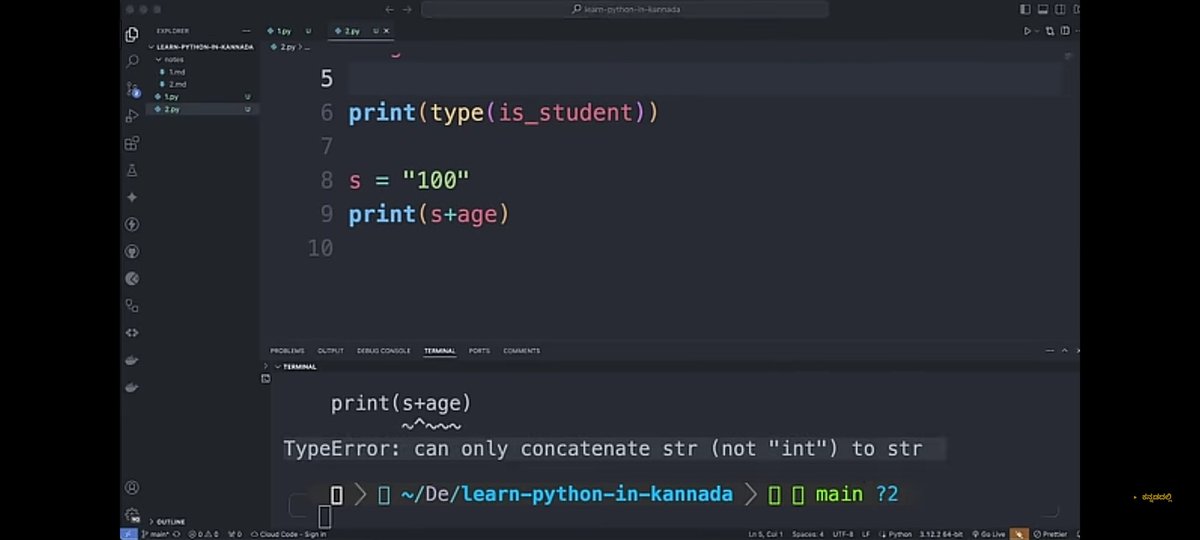Open the Testing flask view
This screenshot has width=1200, height=540.
tap(132, 170)
